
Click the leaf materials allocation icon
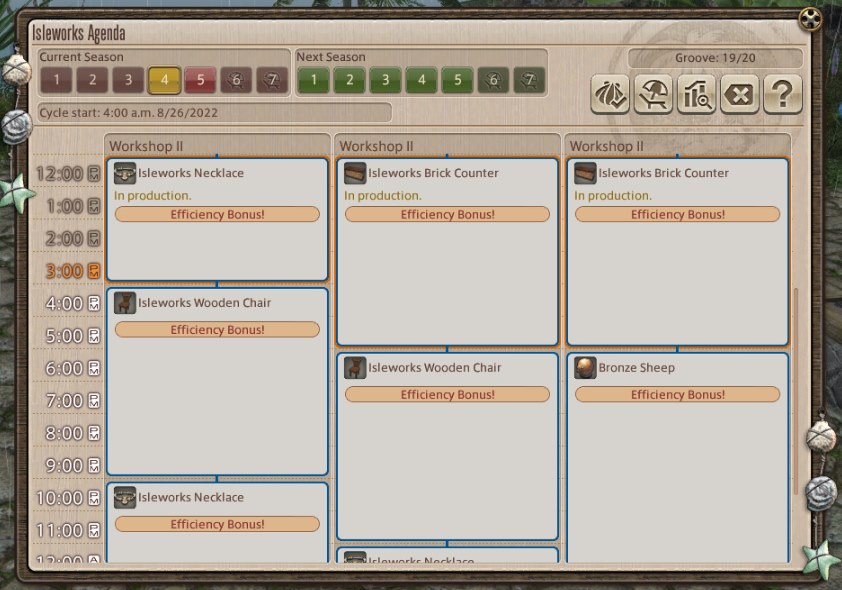point(610,94)
